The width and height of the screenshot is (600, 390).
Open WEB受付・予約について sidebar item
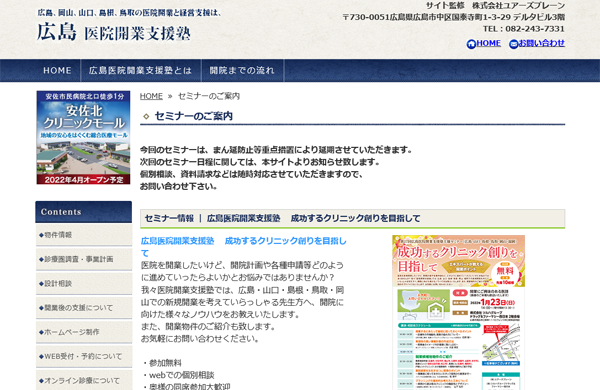click(x=84, y=356)
